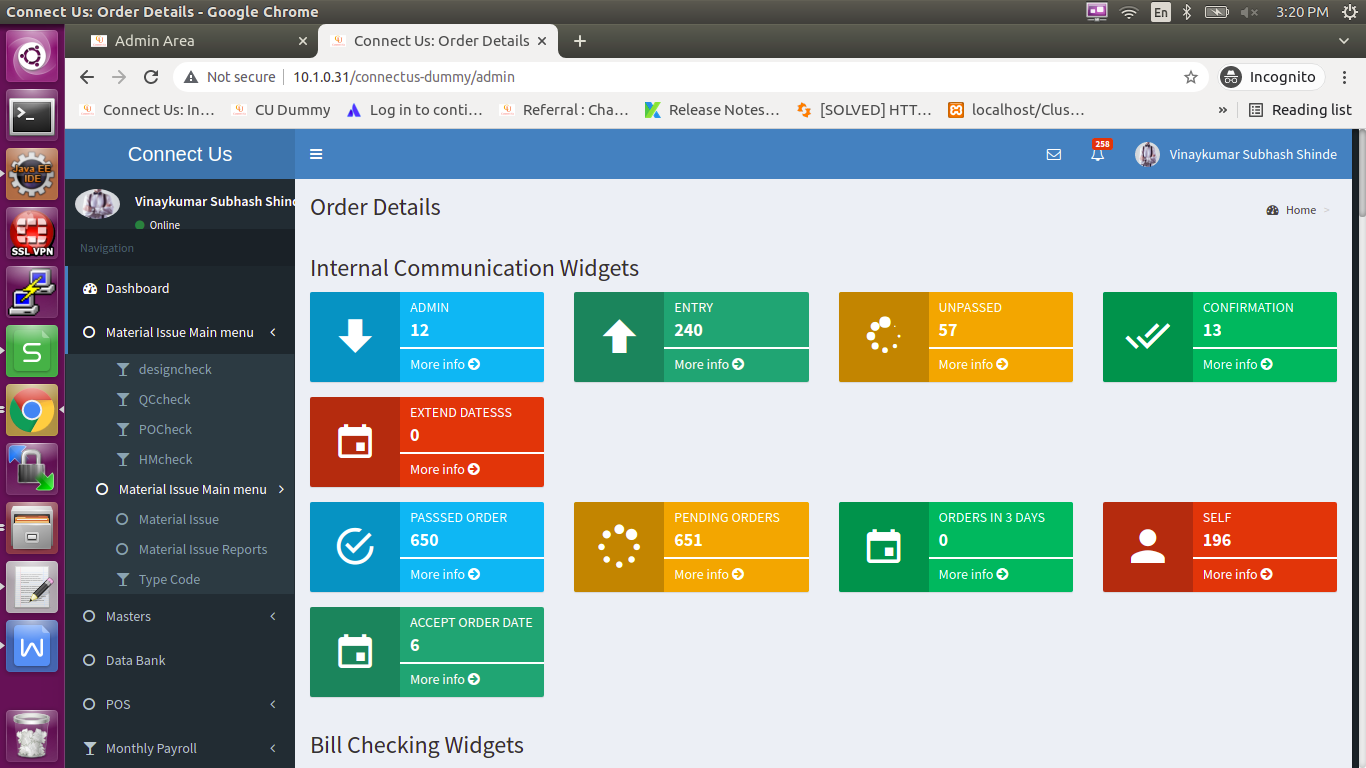This screenshot has width=1366, height=768.
Task: Click the SELF widget person icon
Action: click(1147, 547)
